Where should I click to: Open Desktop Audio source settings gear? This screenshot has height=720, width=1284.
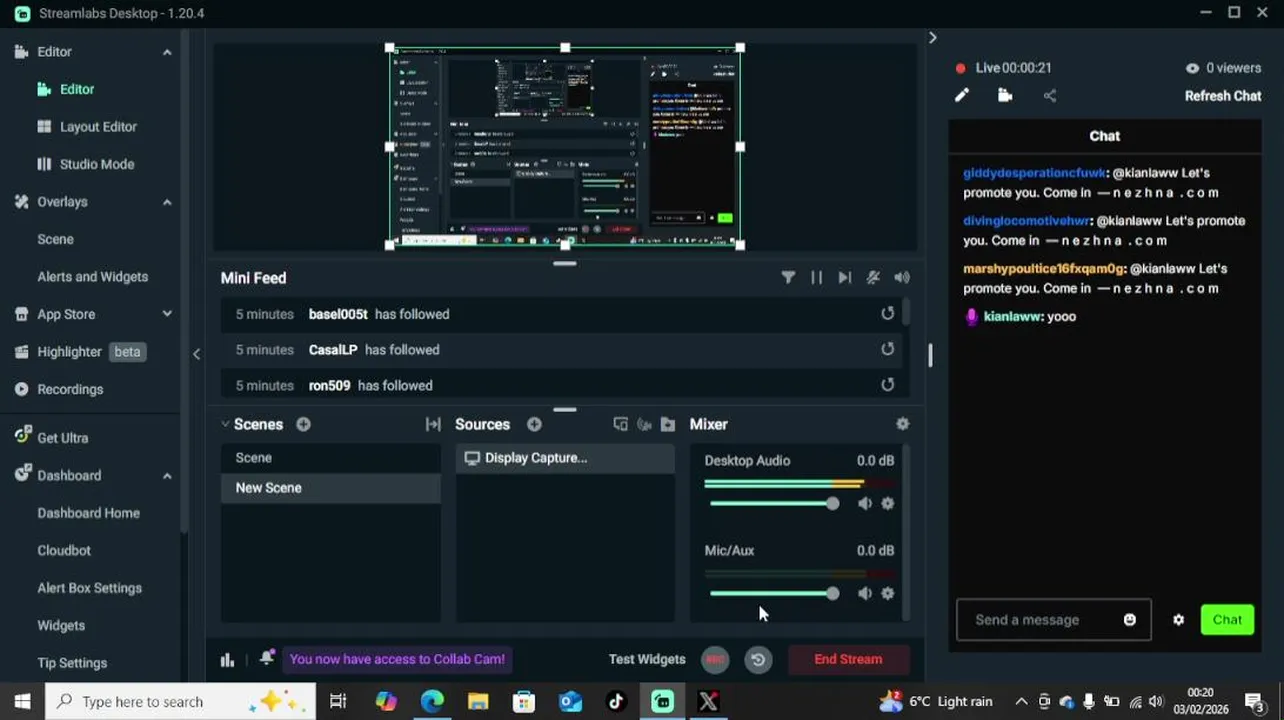coord(888,504)
